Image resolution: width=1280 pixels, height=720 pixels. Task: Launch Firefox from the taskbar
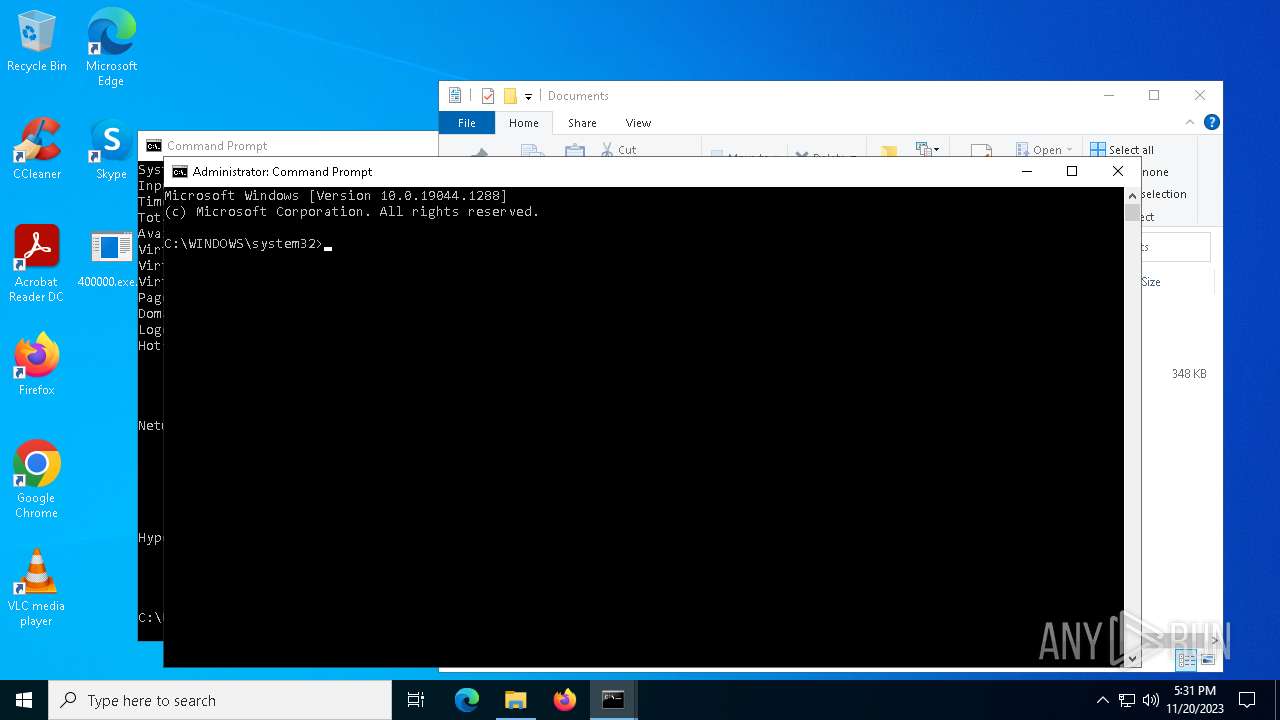(x=565, y=700)
